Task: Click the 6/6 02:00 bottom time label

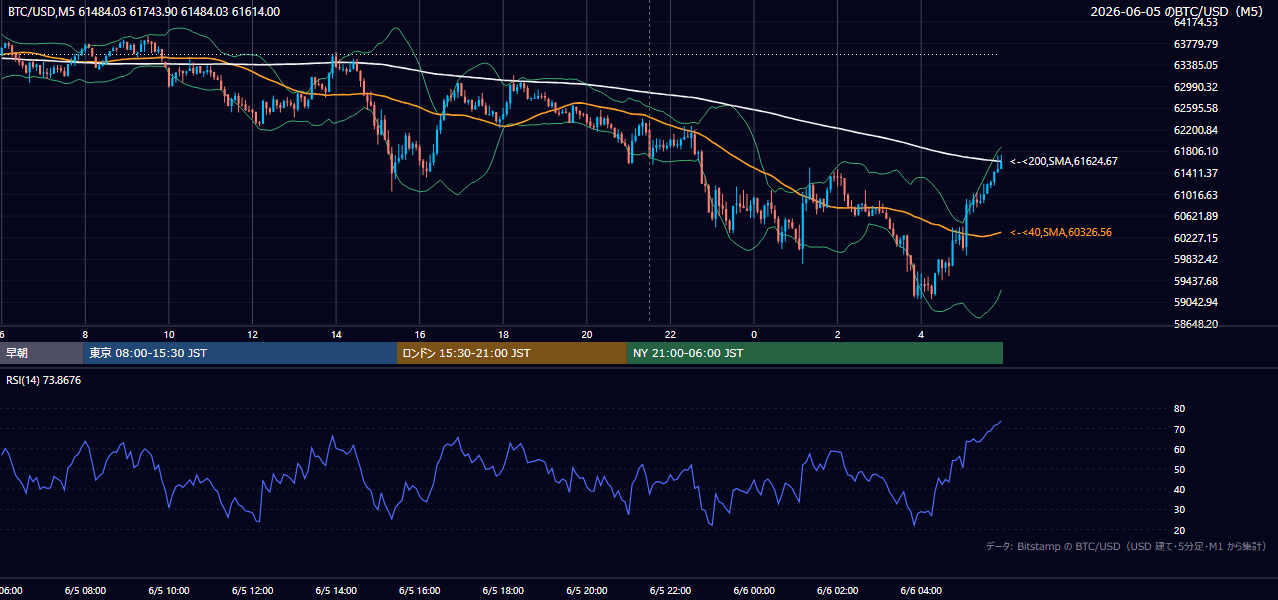Action: coord(838,590)
